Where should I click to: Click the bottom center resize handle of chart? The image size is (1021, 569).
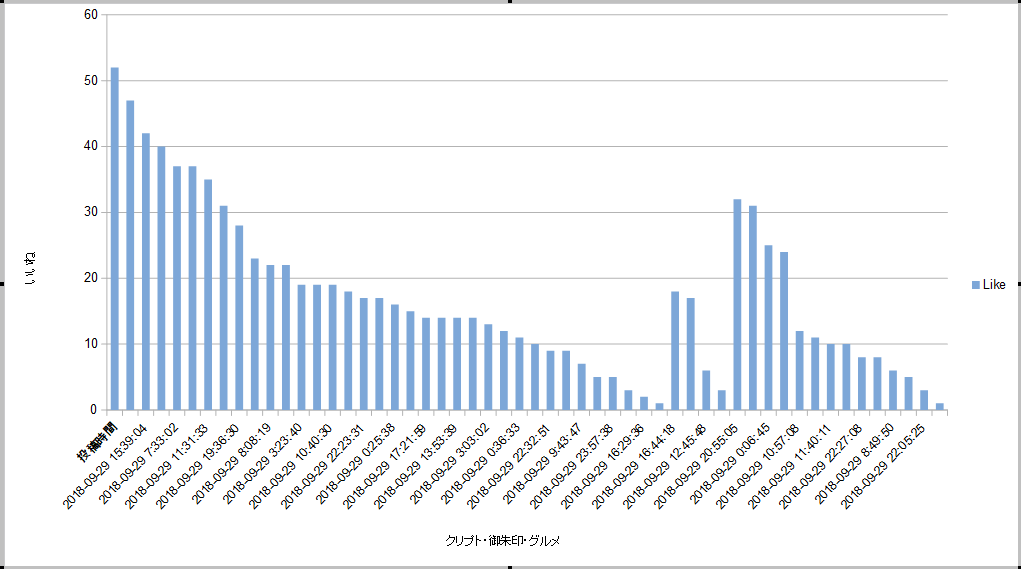tap(510, 566)
